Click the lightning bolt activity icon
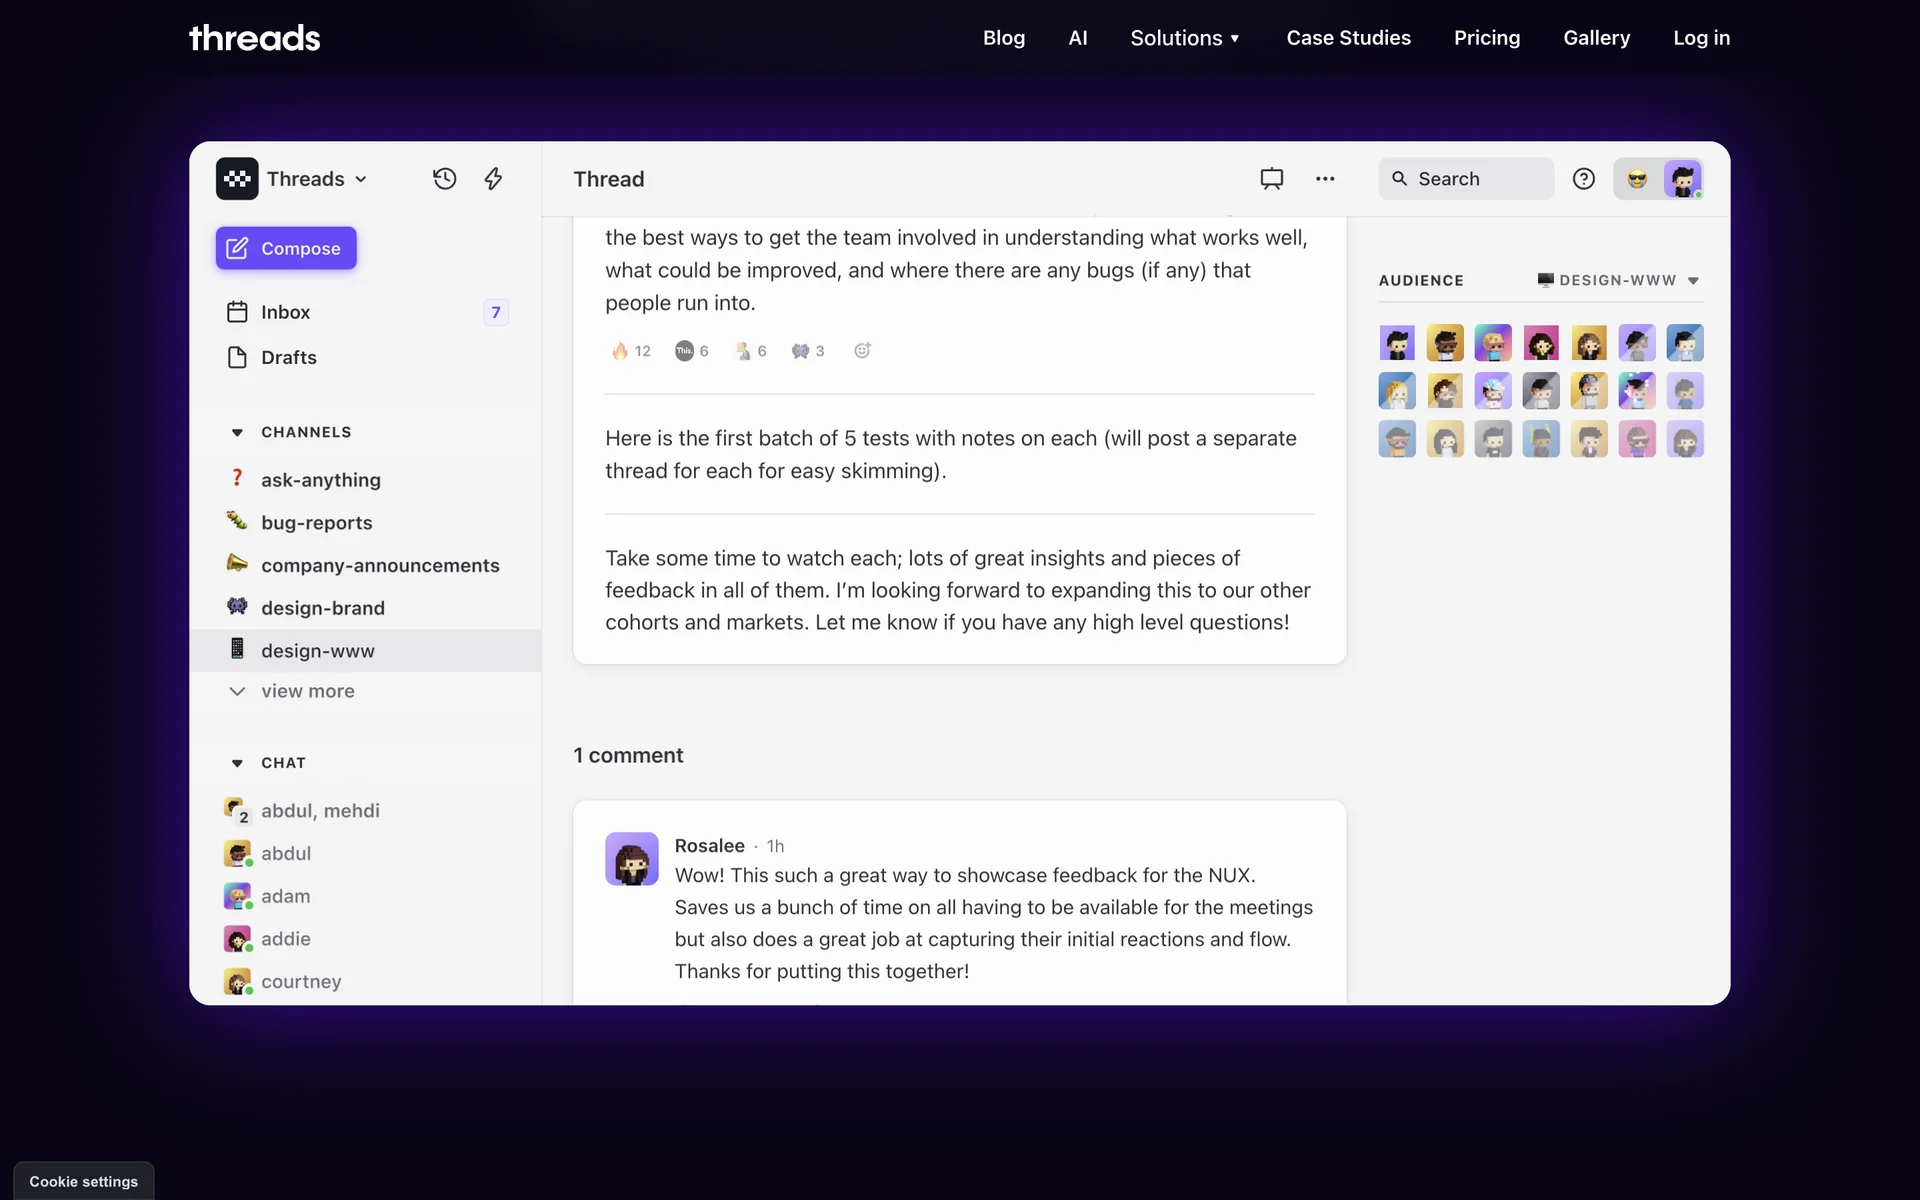Image resolution: width=1920 pixels, height=1200 pixels. click(493, 179)
